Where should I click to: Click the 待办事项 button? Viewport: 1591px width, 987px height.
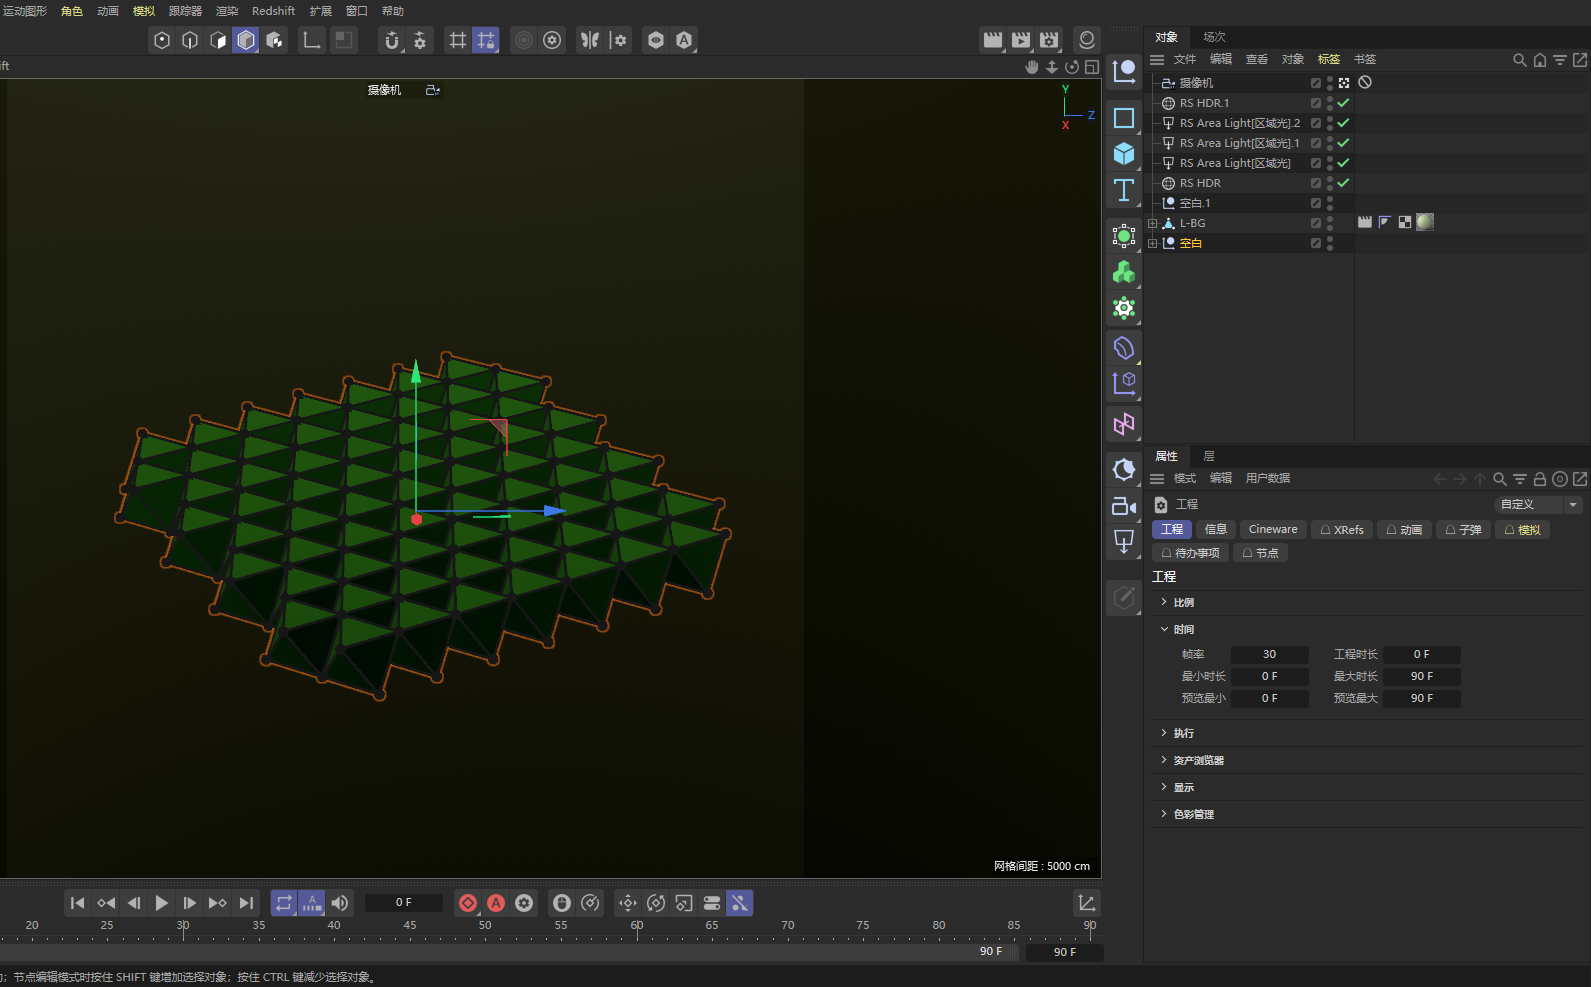(x=1190, y=553)
